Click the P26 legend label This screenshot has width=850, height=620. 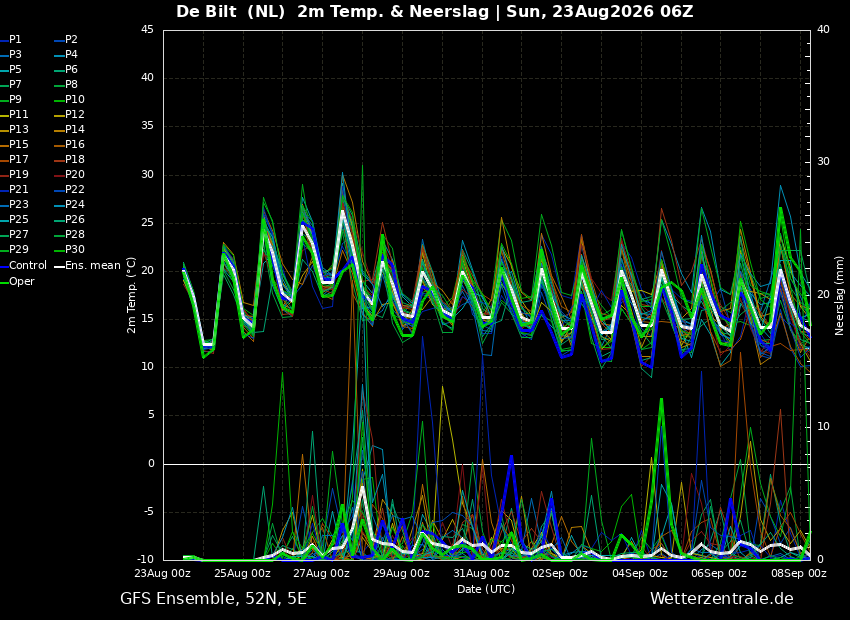[x=75, y=219]
